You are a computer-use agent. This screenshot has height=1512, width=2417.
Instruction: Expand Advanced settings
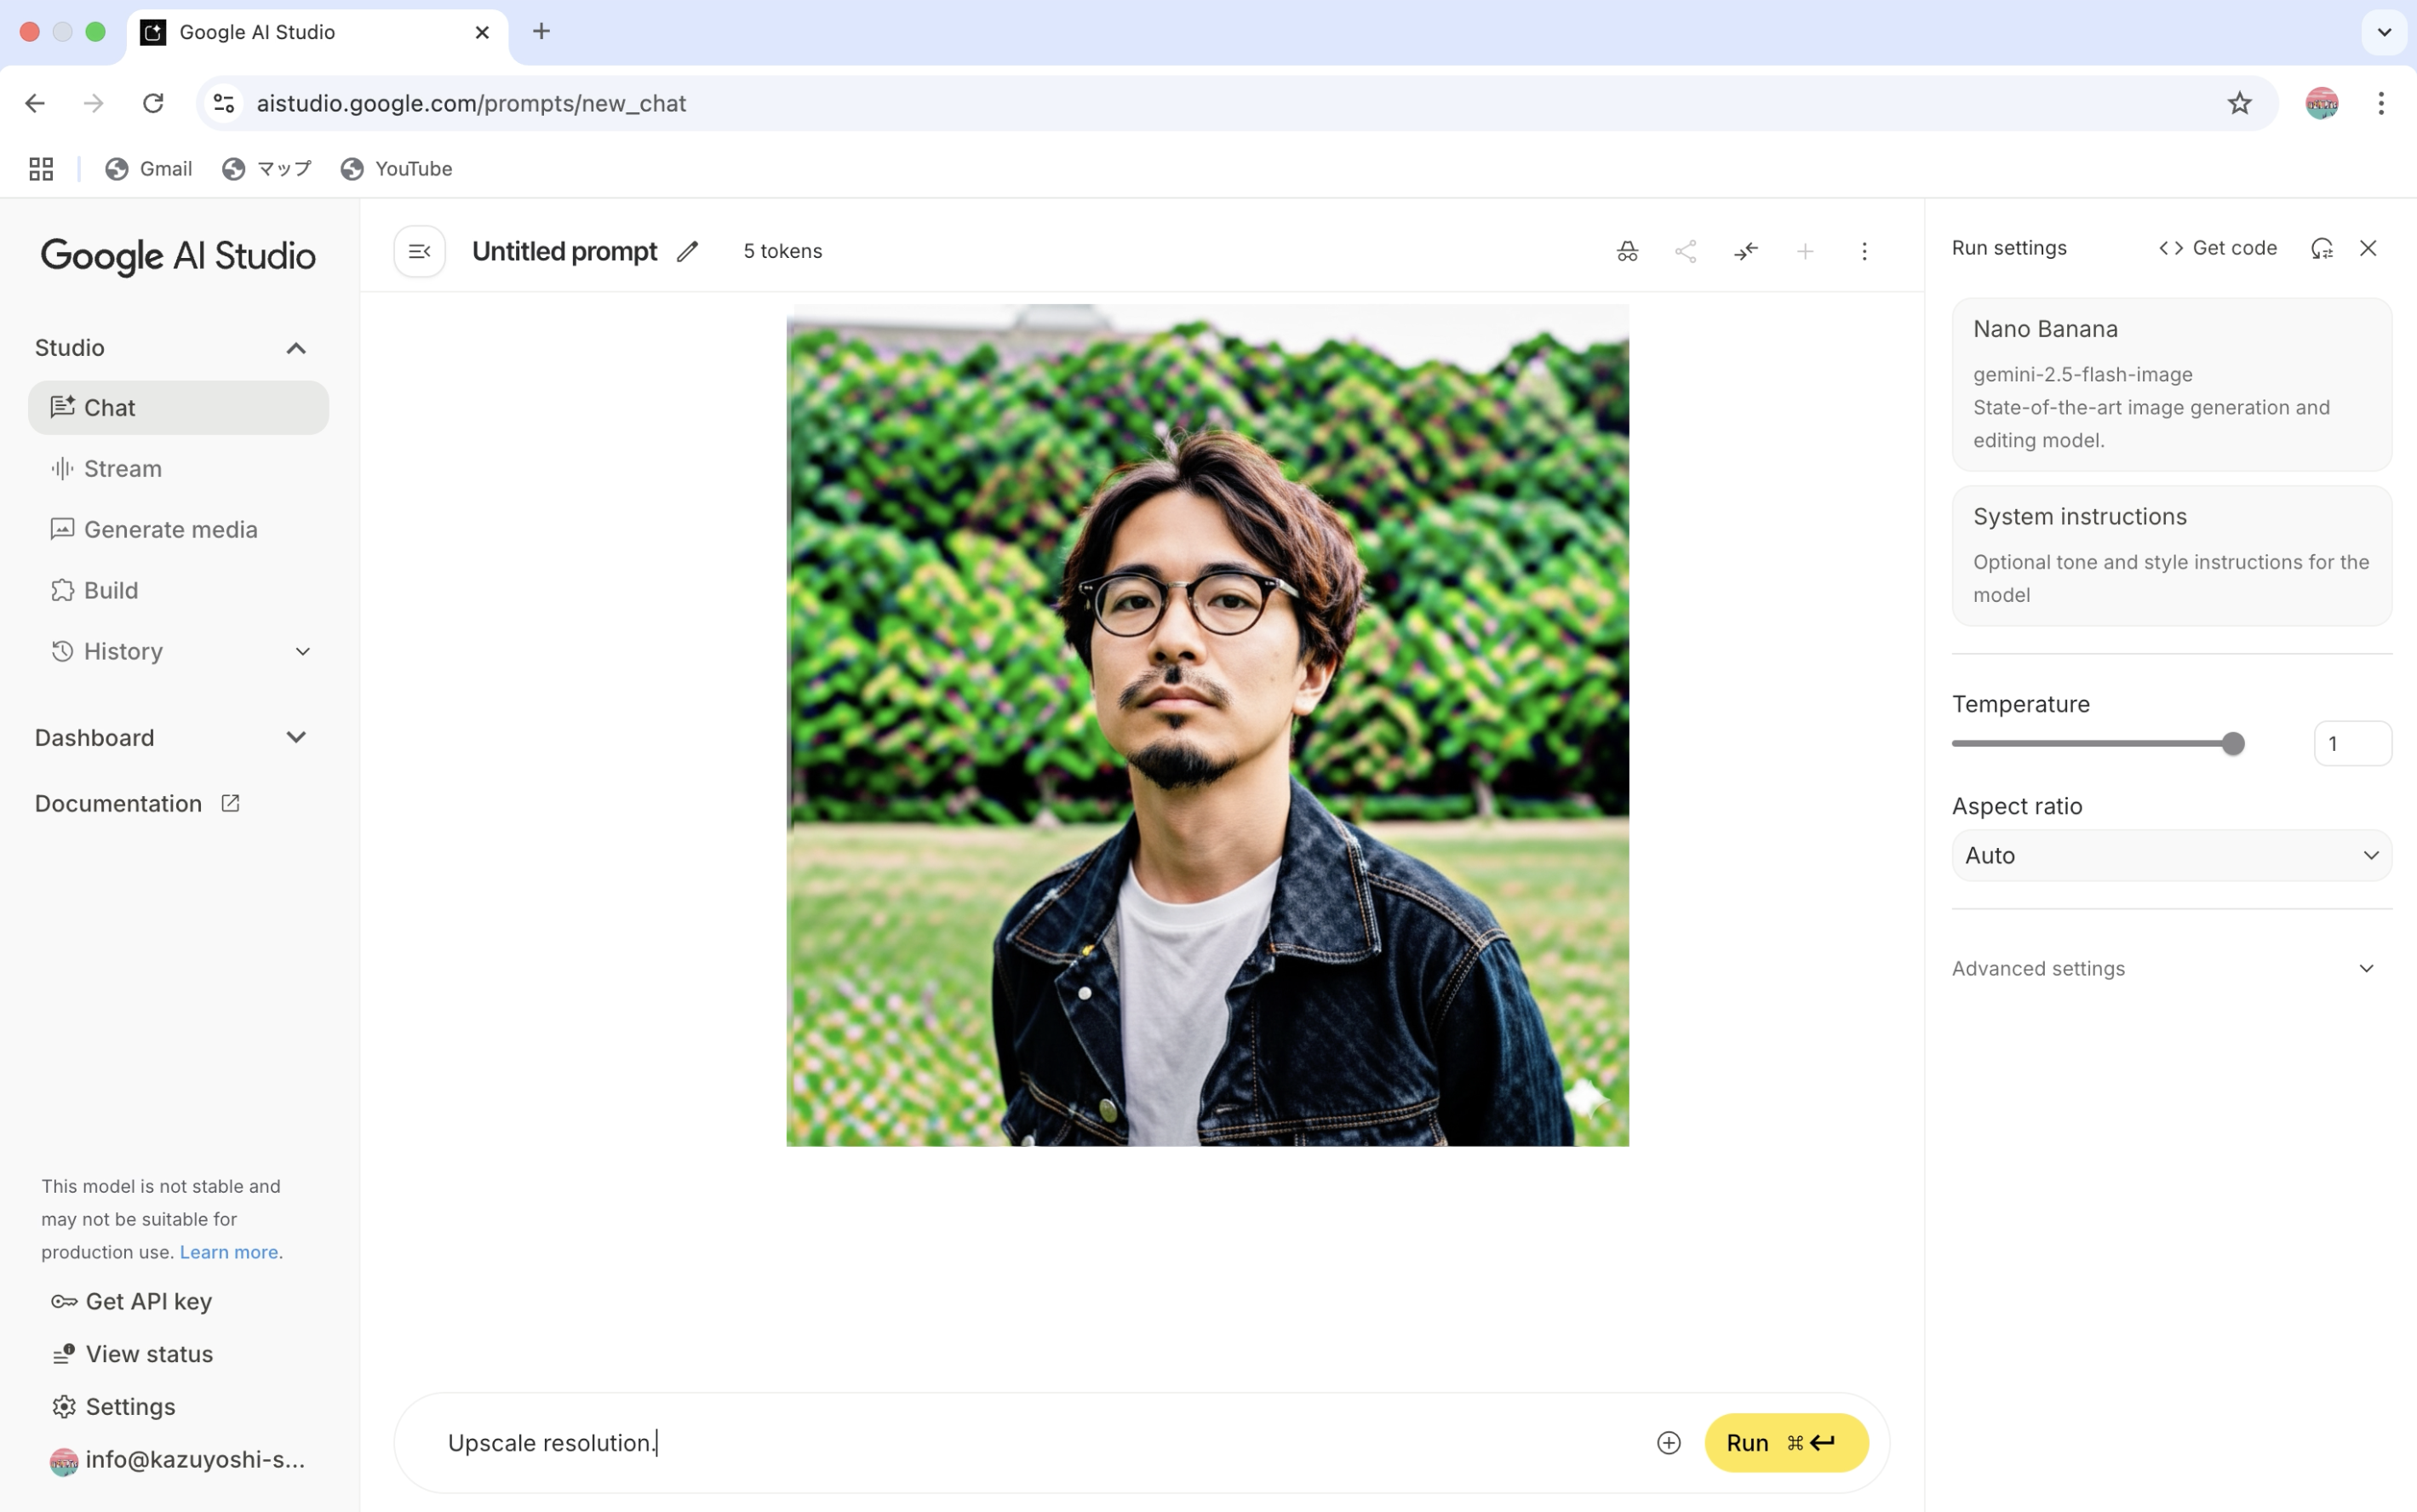click(2172, 969)
